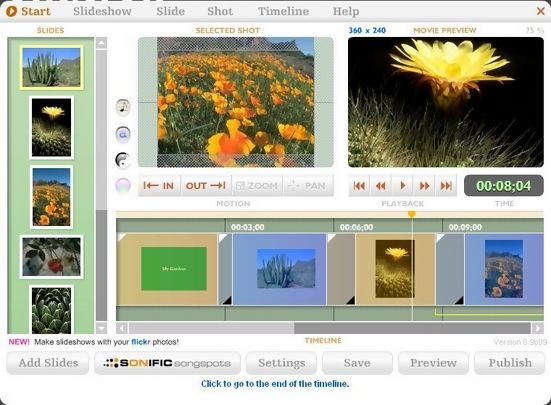Click the 00:06;00 ruler mark
The height and width of the screenshot is (405, 551).
[356, 227]
